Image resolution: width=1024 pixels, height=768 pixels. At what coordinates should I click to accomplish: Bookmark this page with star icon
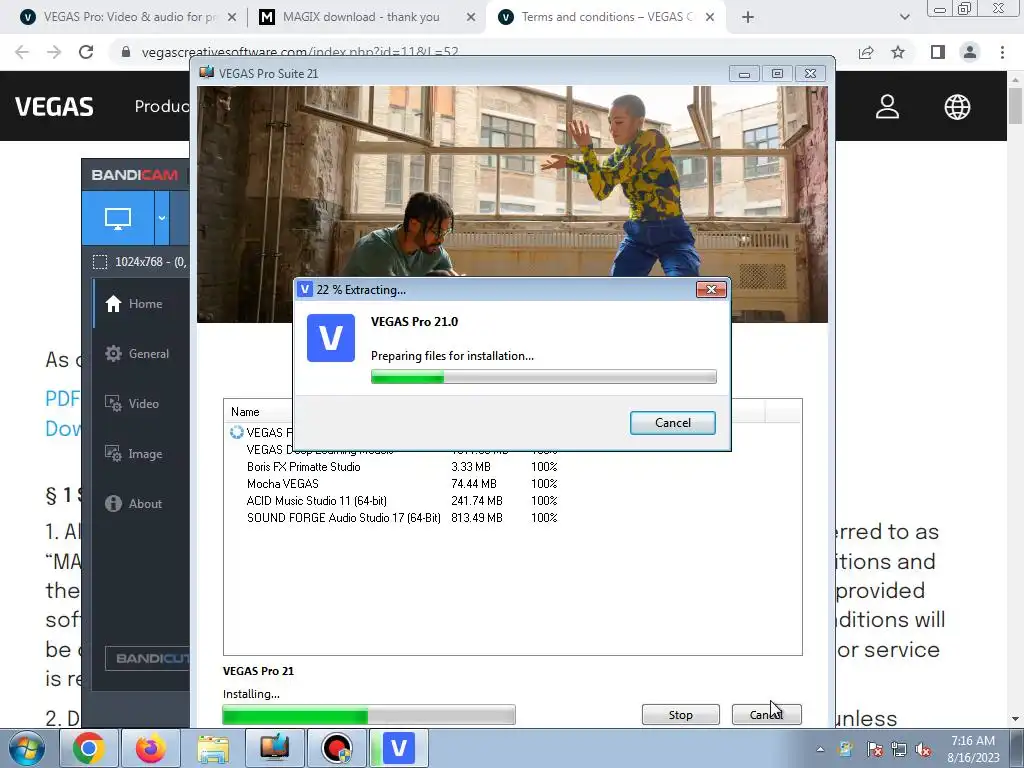coord(898,52)
